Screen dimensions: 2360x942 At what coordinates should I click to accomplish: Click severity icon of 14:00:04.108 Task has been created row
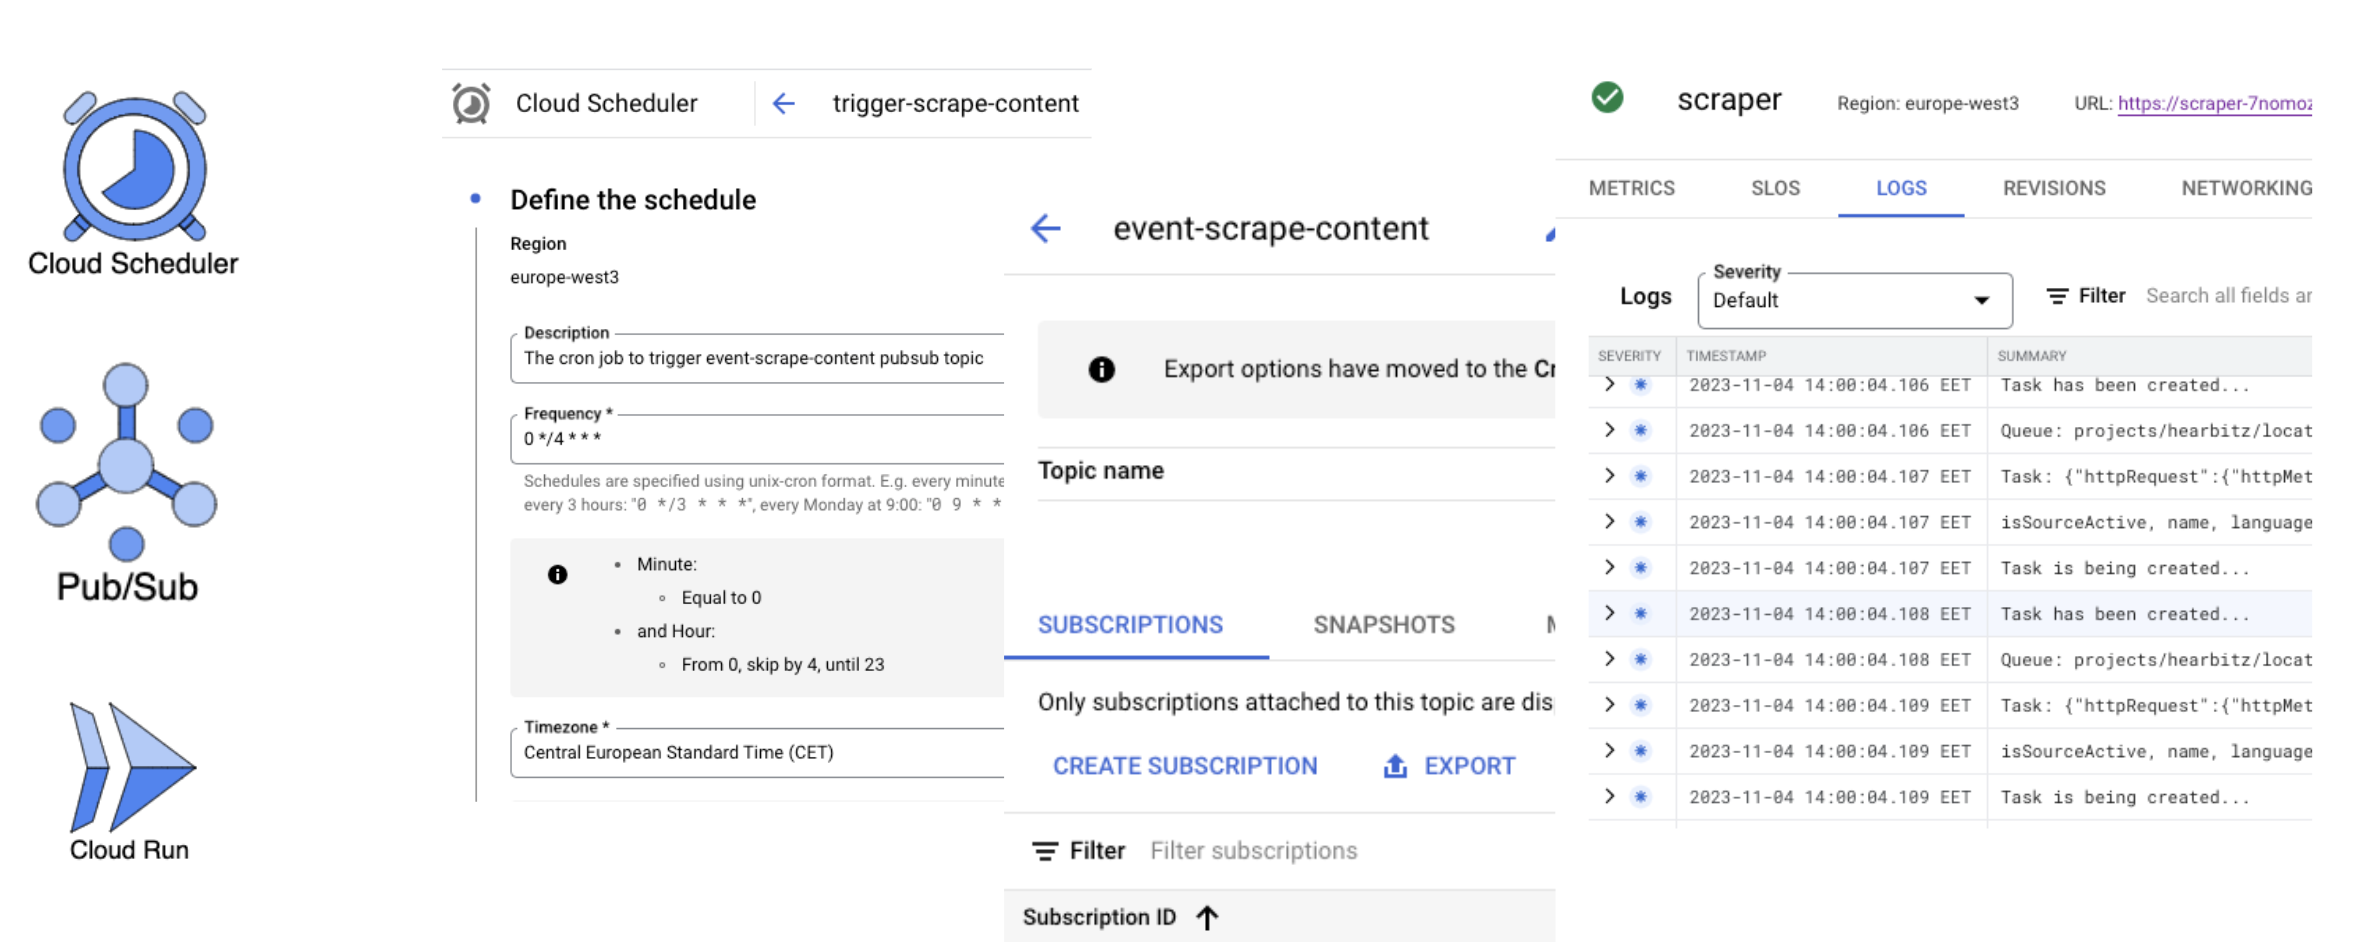coord(1641,613)
